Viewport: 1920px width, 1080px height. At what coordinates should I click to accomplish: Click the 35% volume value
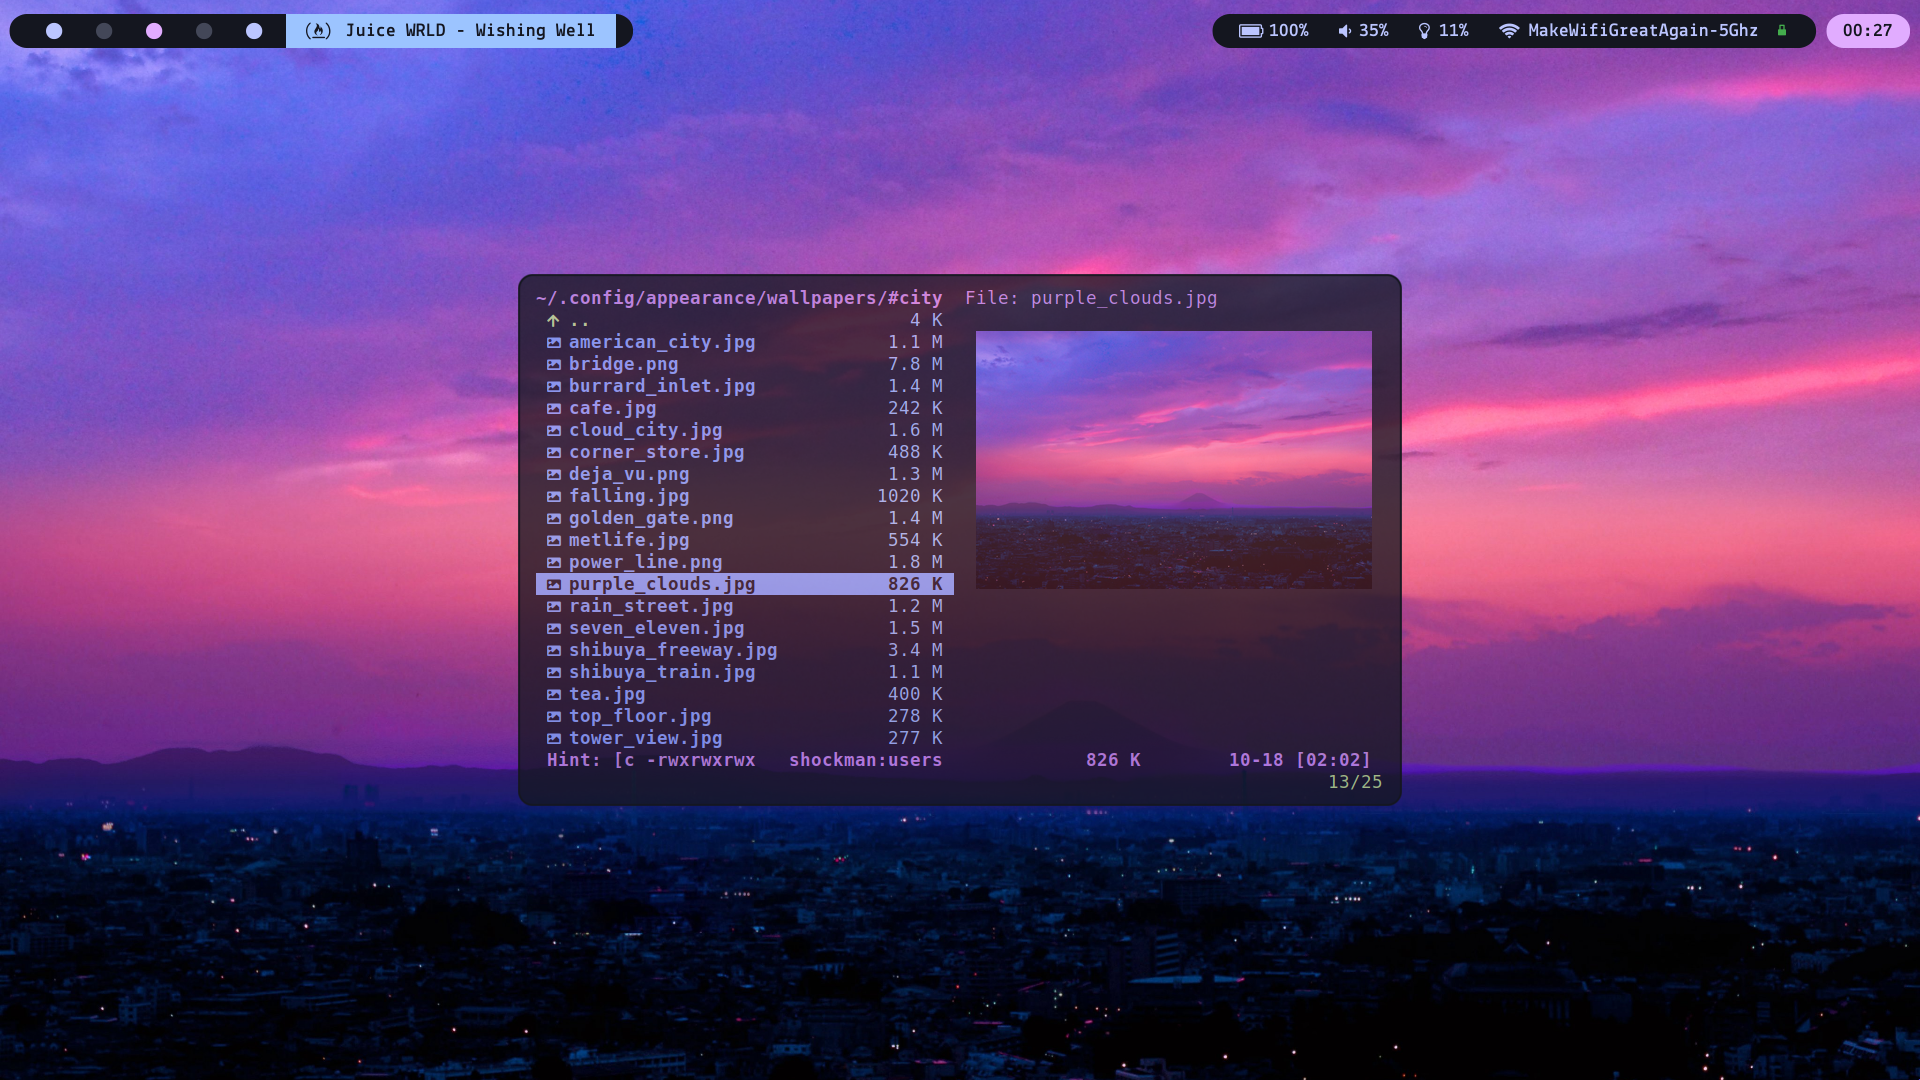pos(1374,31)
